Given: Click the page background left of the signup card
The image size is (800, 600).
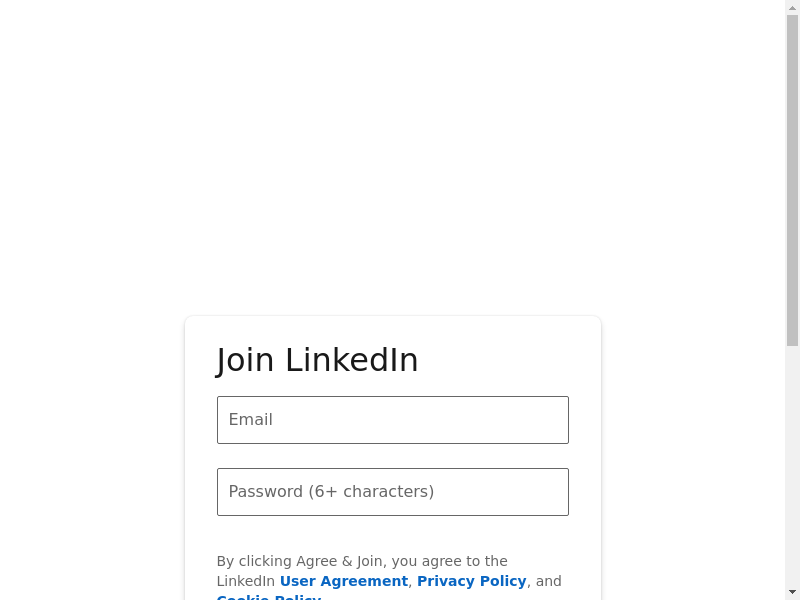Looking at the screenshot, I should coord(90,450).
